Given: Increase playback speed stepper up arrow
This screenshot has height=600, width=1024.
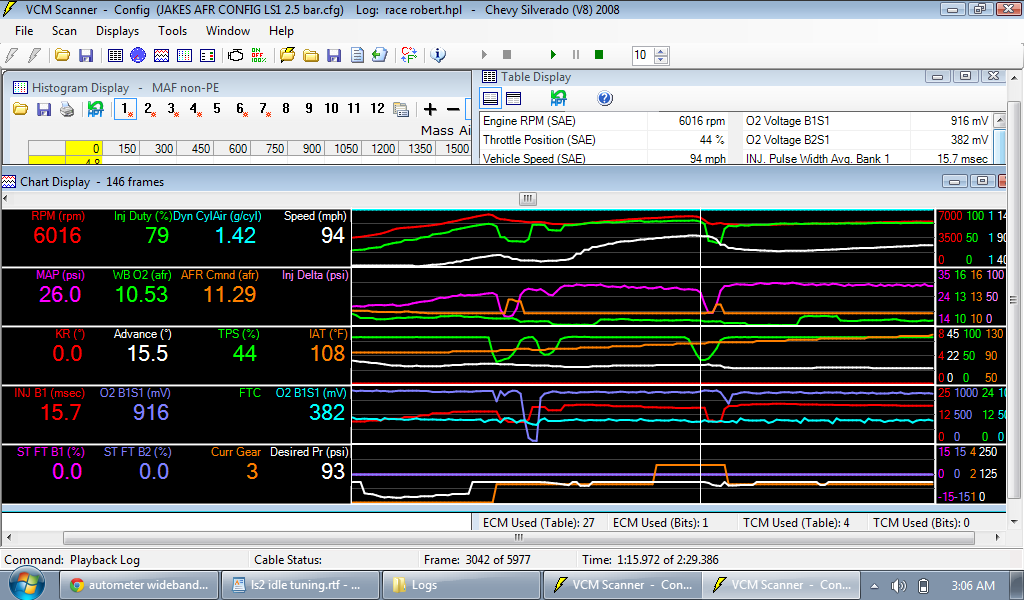Looking at the screenshot, I should pos(661,51).
